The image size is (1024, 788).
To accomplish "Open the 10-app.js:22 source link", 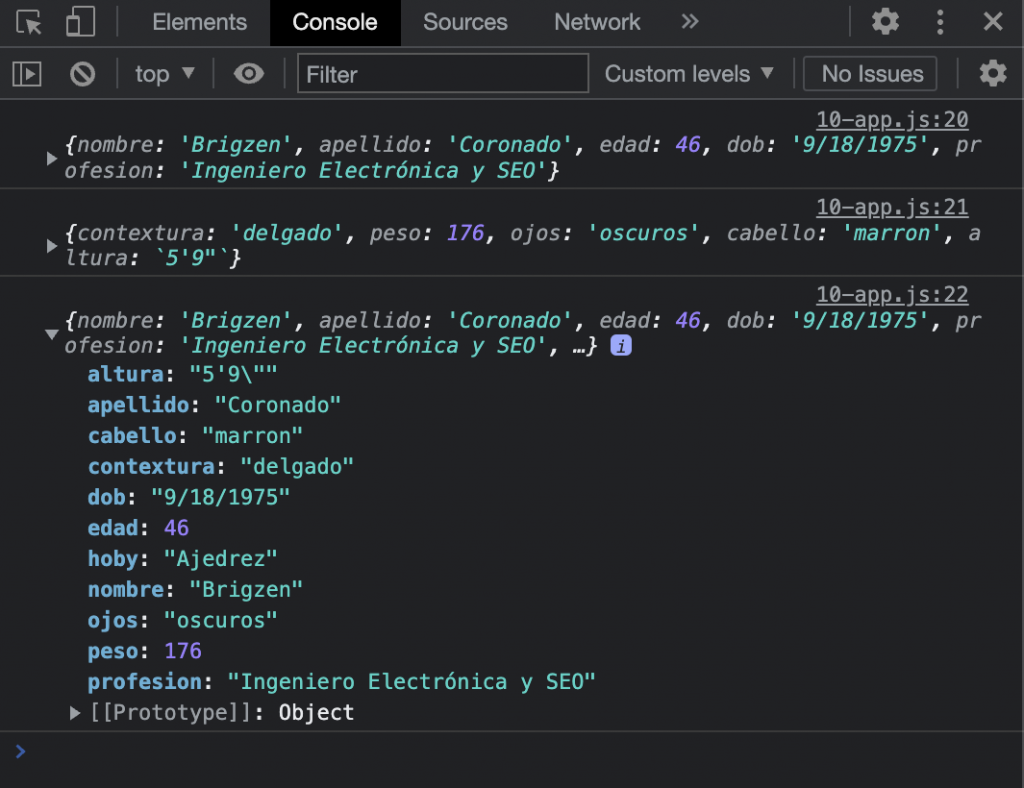I will [x=892, y=294].
